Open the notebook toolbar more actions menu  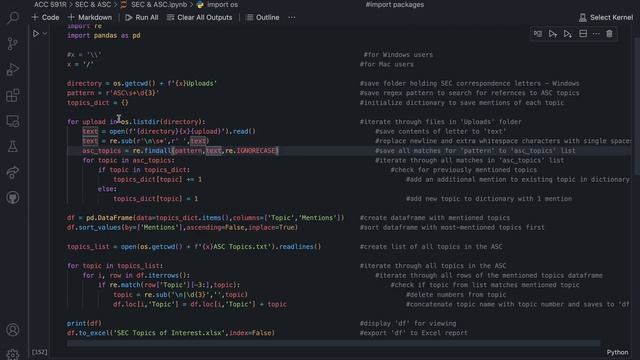291,18
